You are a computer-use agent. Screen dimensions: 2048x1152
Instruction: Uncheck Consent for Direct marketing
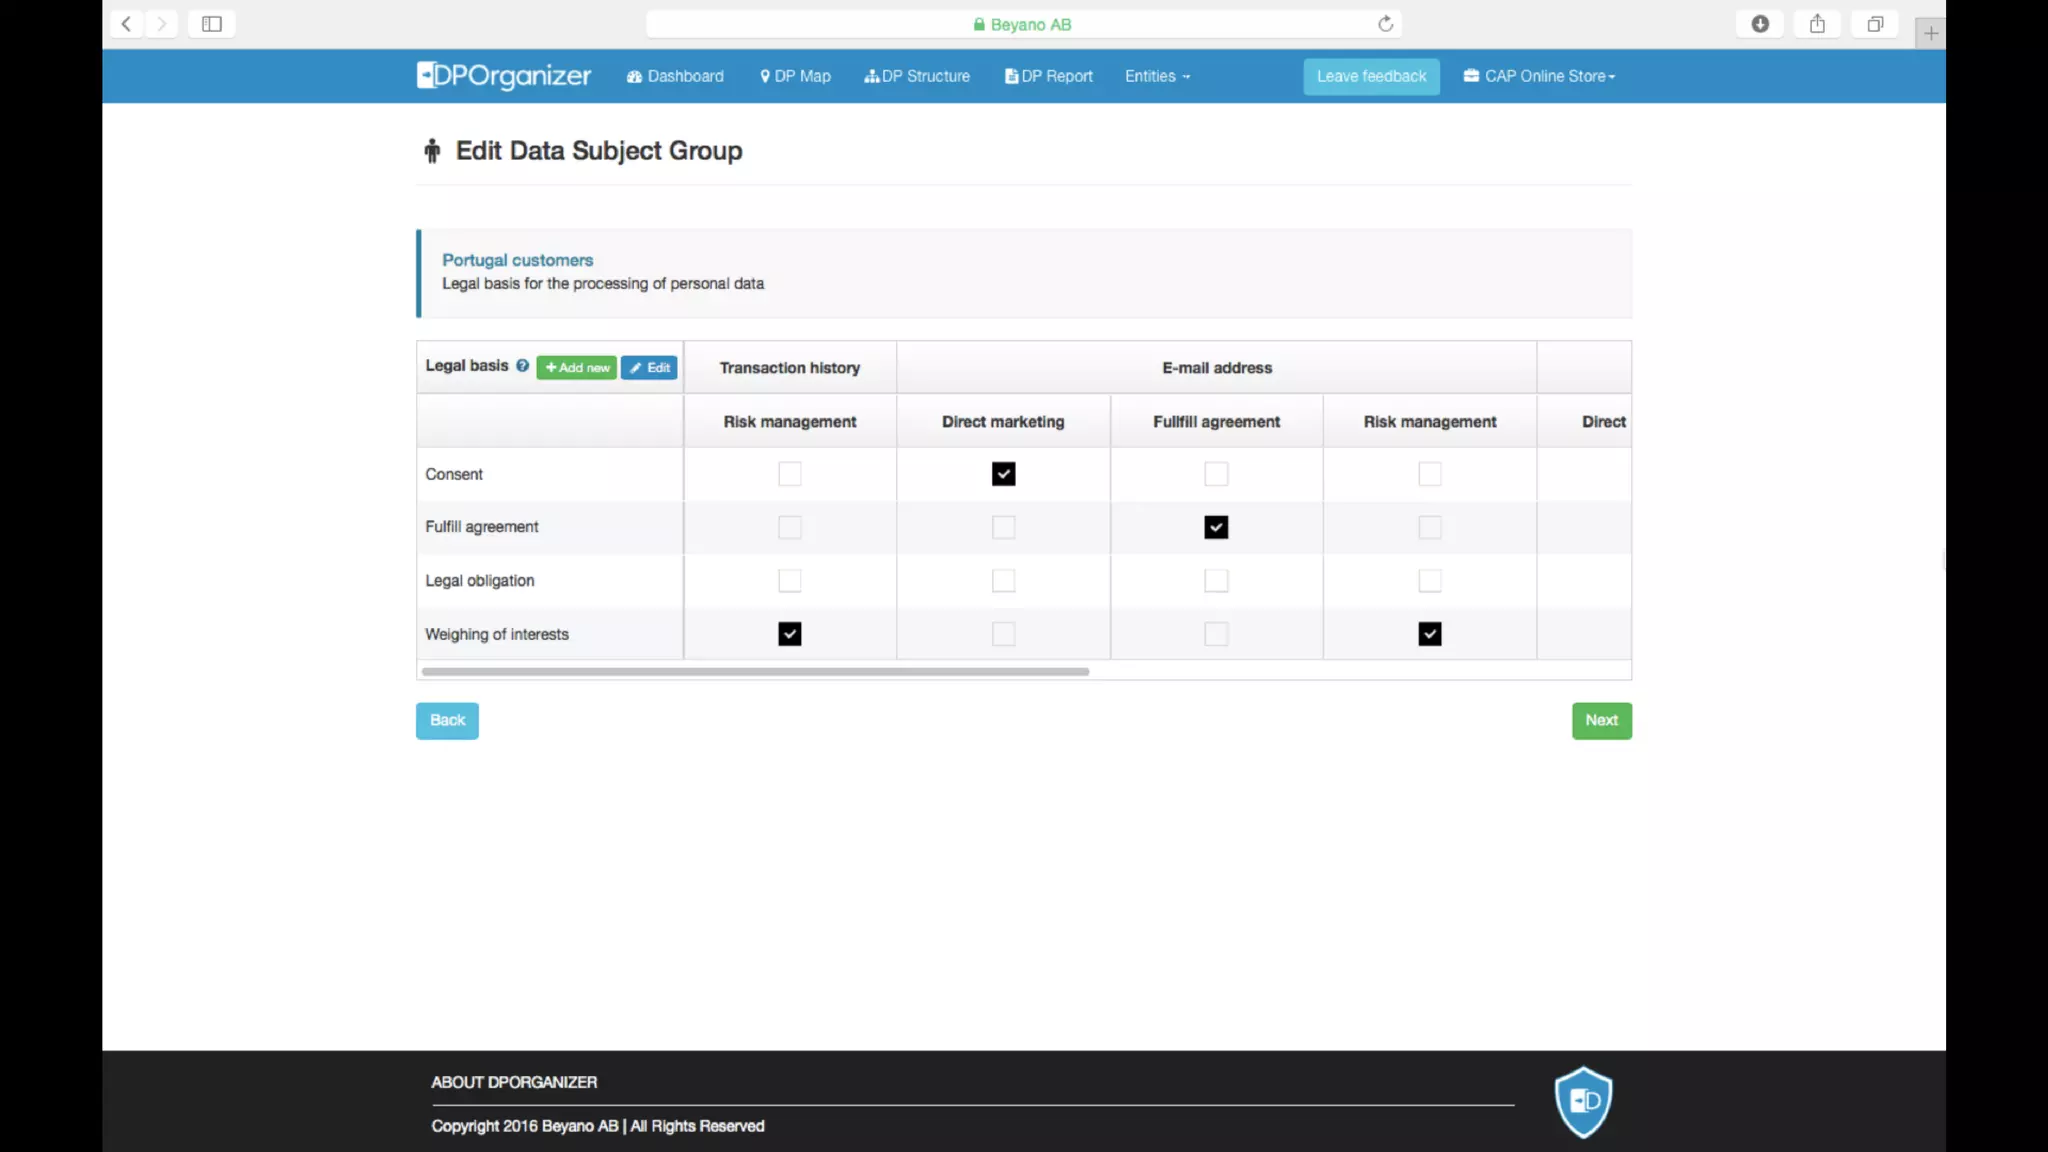tap(1003, 474)
